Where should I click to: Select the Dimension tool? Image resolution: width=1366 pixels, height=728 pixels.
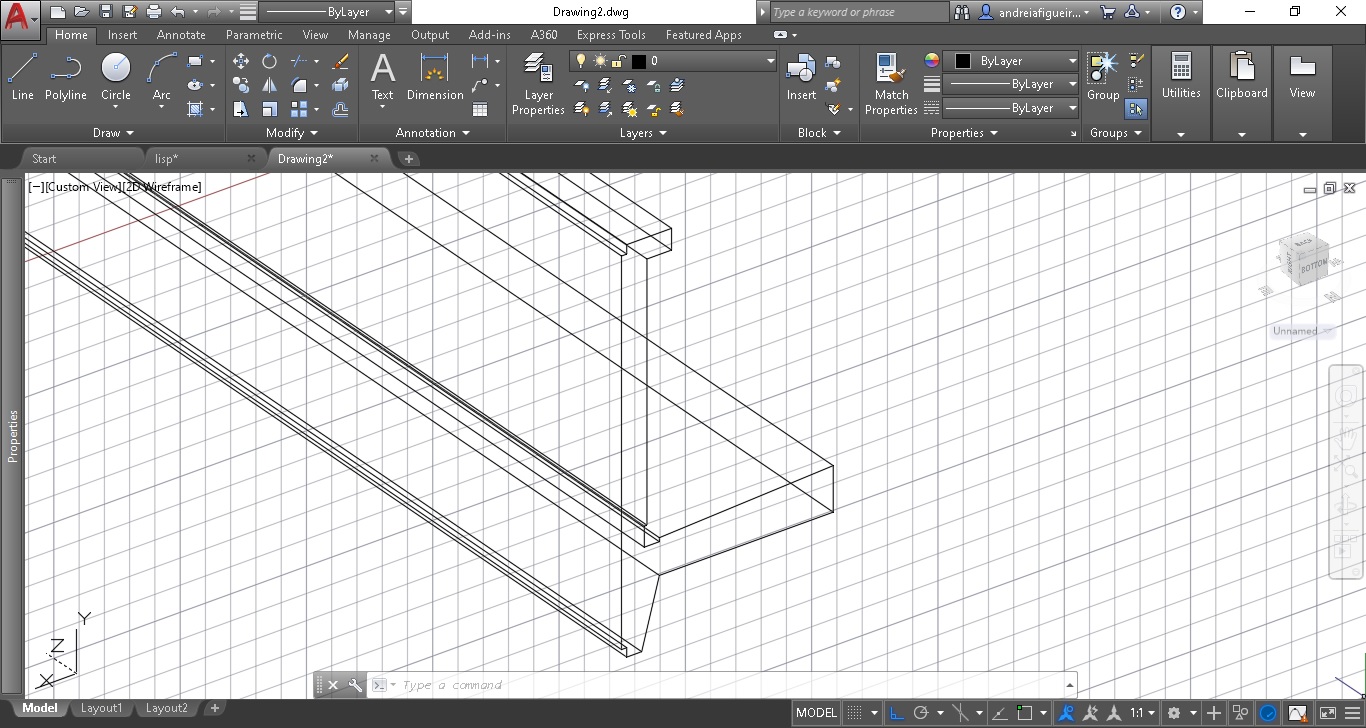pos(435,77)
